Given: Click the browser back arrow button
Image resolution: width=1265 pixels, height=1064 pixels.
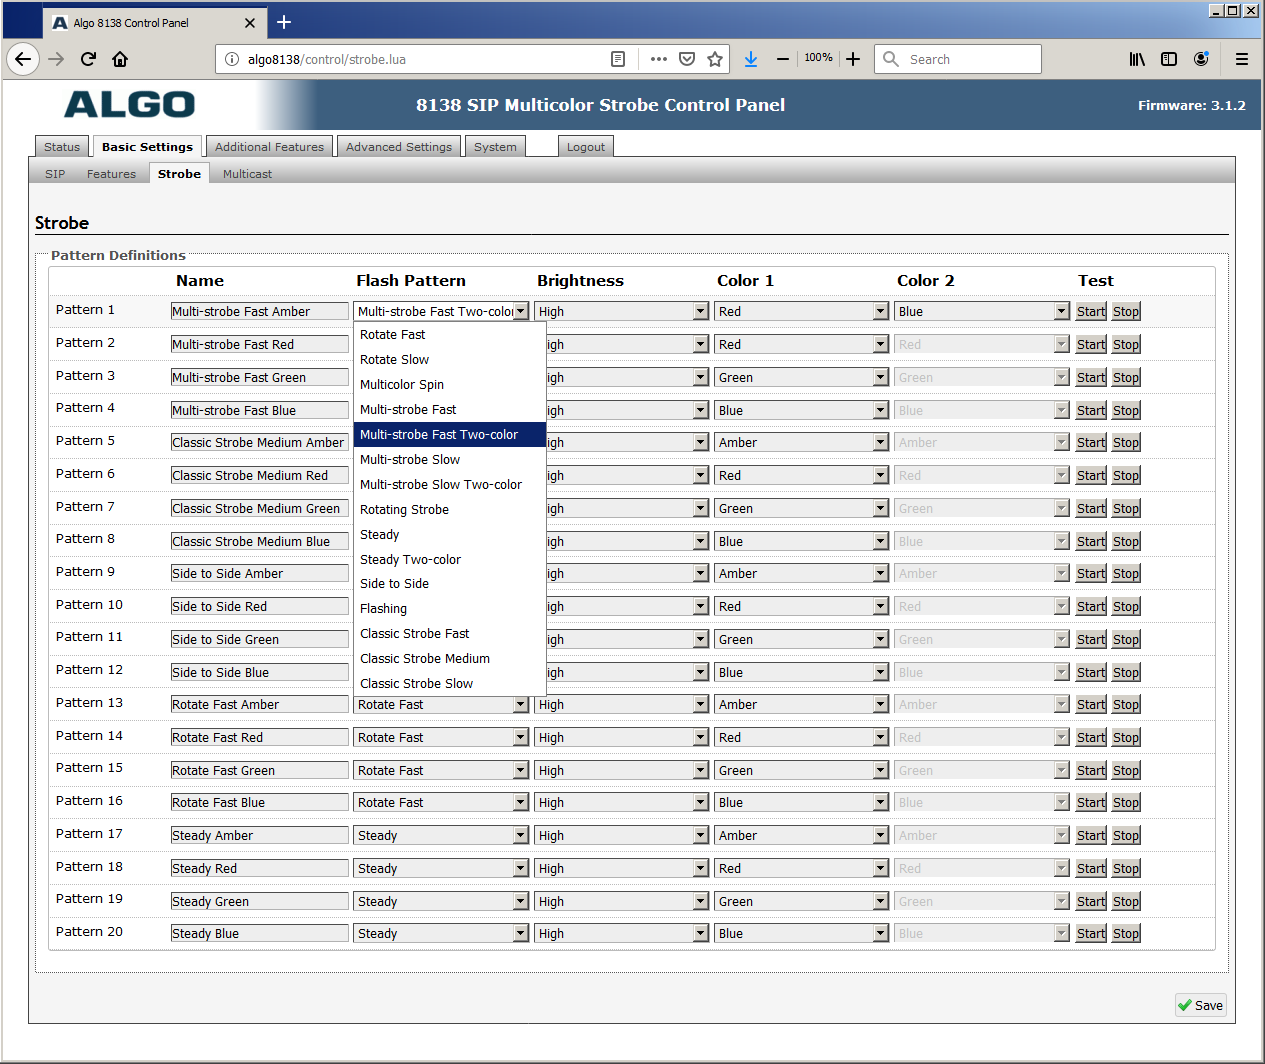Looking at the screenshot, I should point(23,59).
